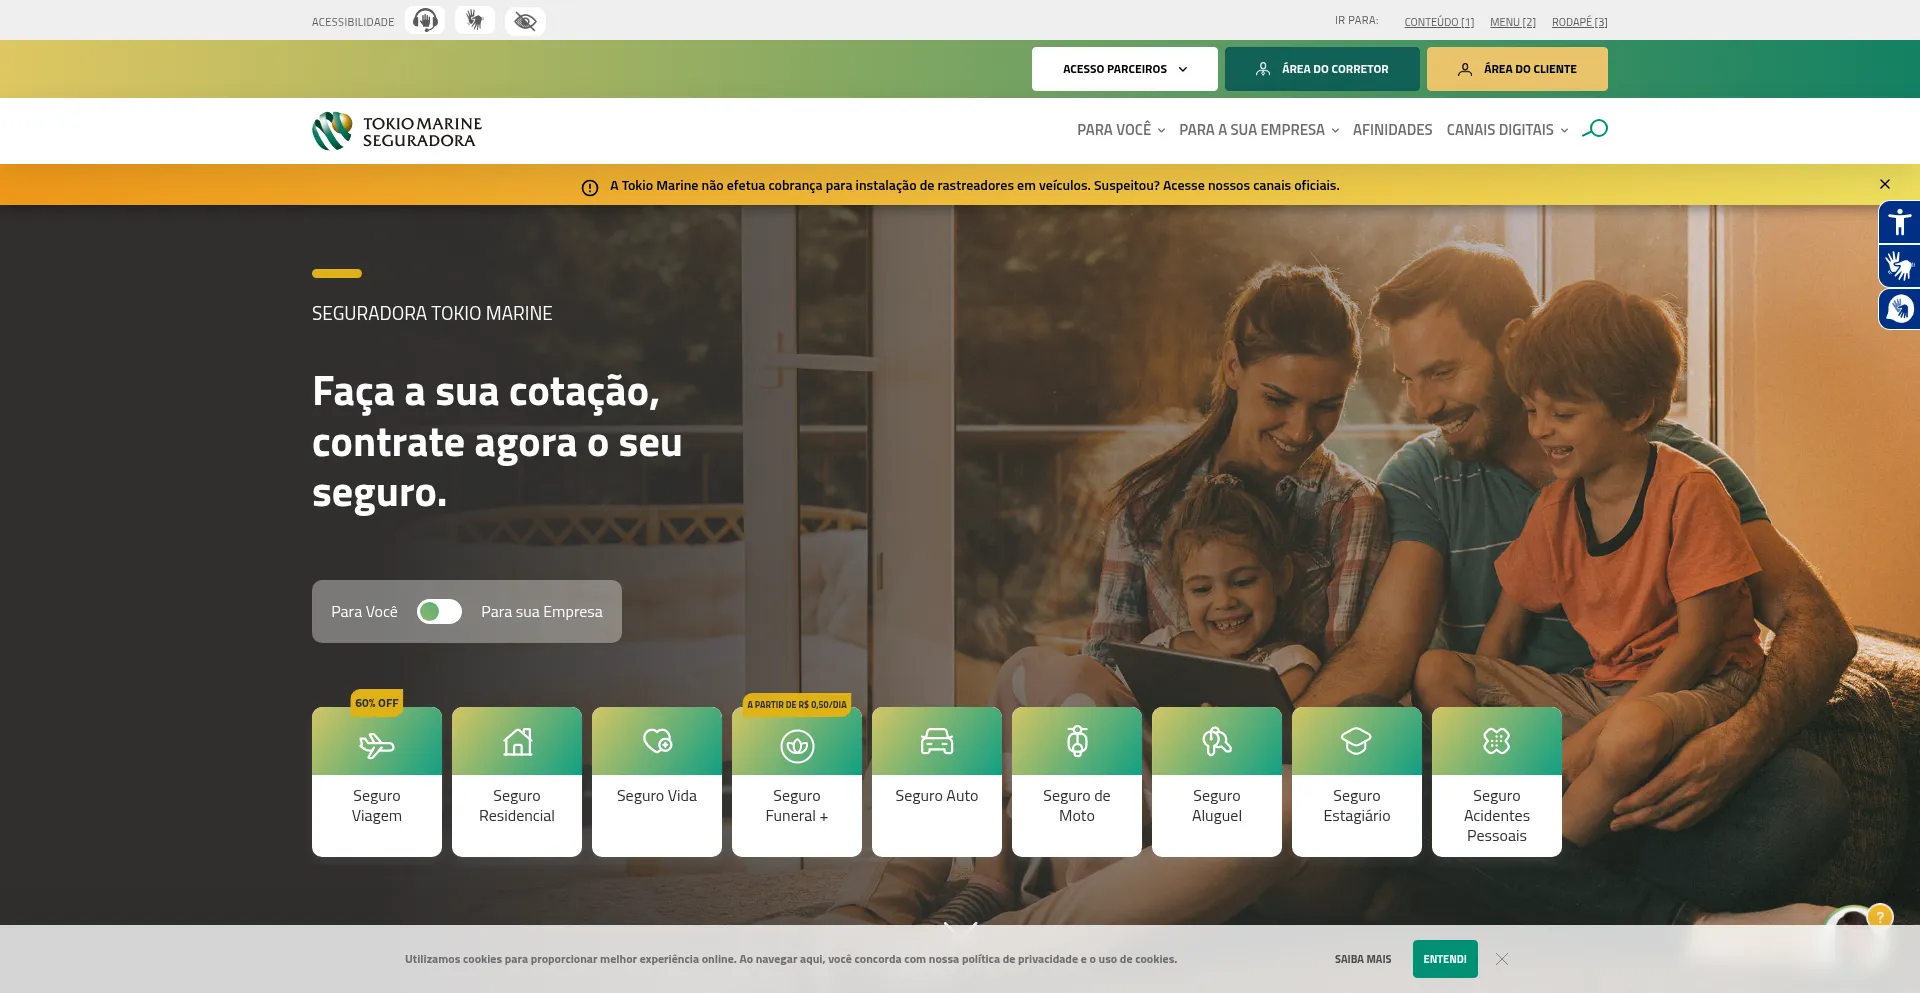Image resolution: width=1920 pixels, height=993 pixels.
Task: Open the Afinidades menu item
Action: pos(1392,130)
